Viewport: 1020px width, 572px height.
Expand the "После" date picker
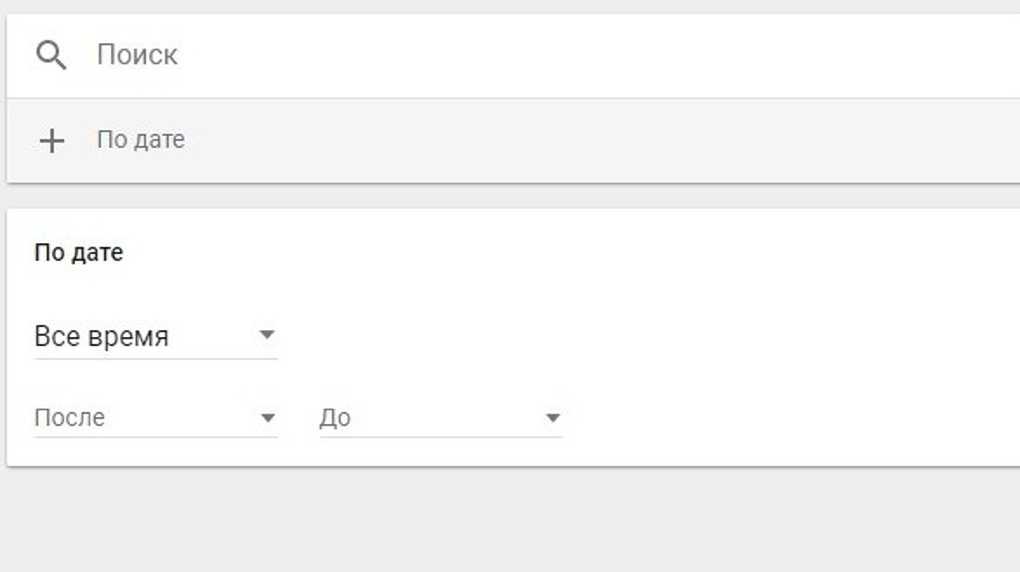pos(155,418)
